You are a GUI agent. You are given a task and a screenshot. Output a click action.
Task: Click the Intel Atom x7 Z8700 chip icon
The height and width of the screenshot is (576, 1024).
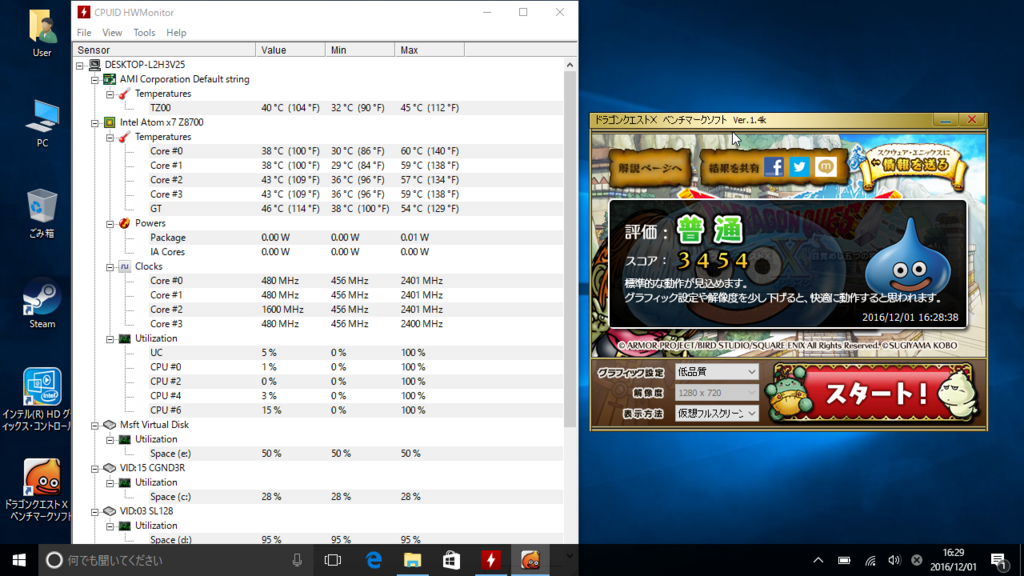click(x=110, y=122)
